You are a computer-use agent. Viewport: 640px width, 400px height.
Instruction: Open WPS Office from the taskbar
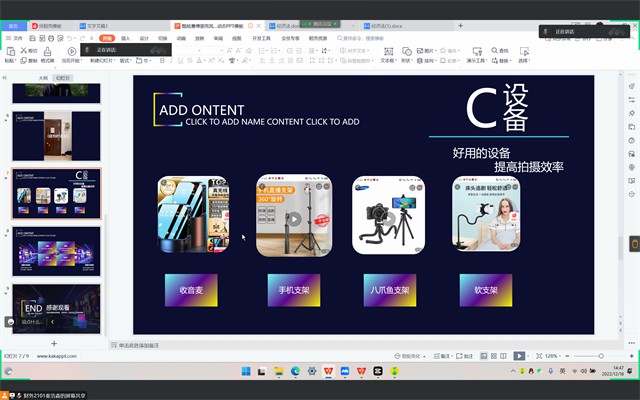(x=328, y=371)
